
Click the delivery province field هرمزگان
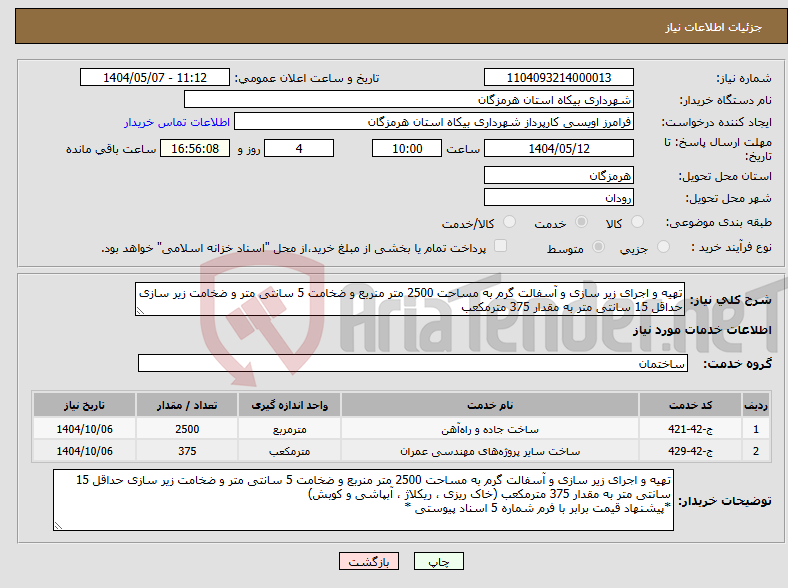(x=558, y=175)
